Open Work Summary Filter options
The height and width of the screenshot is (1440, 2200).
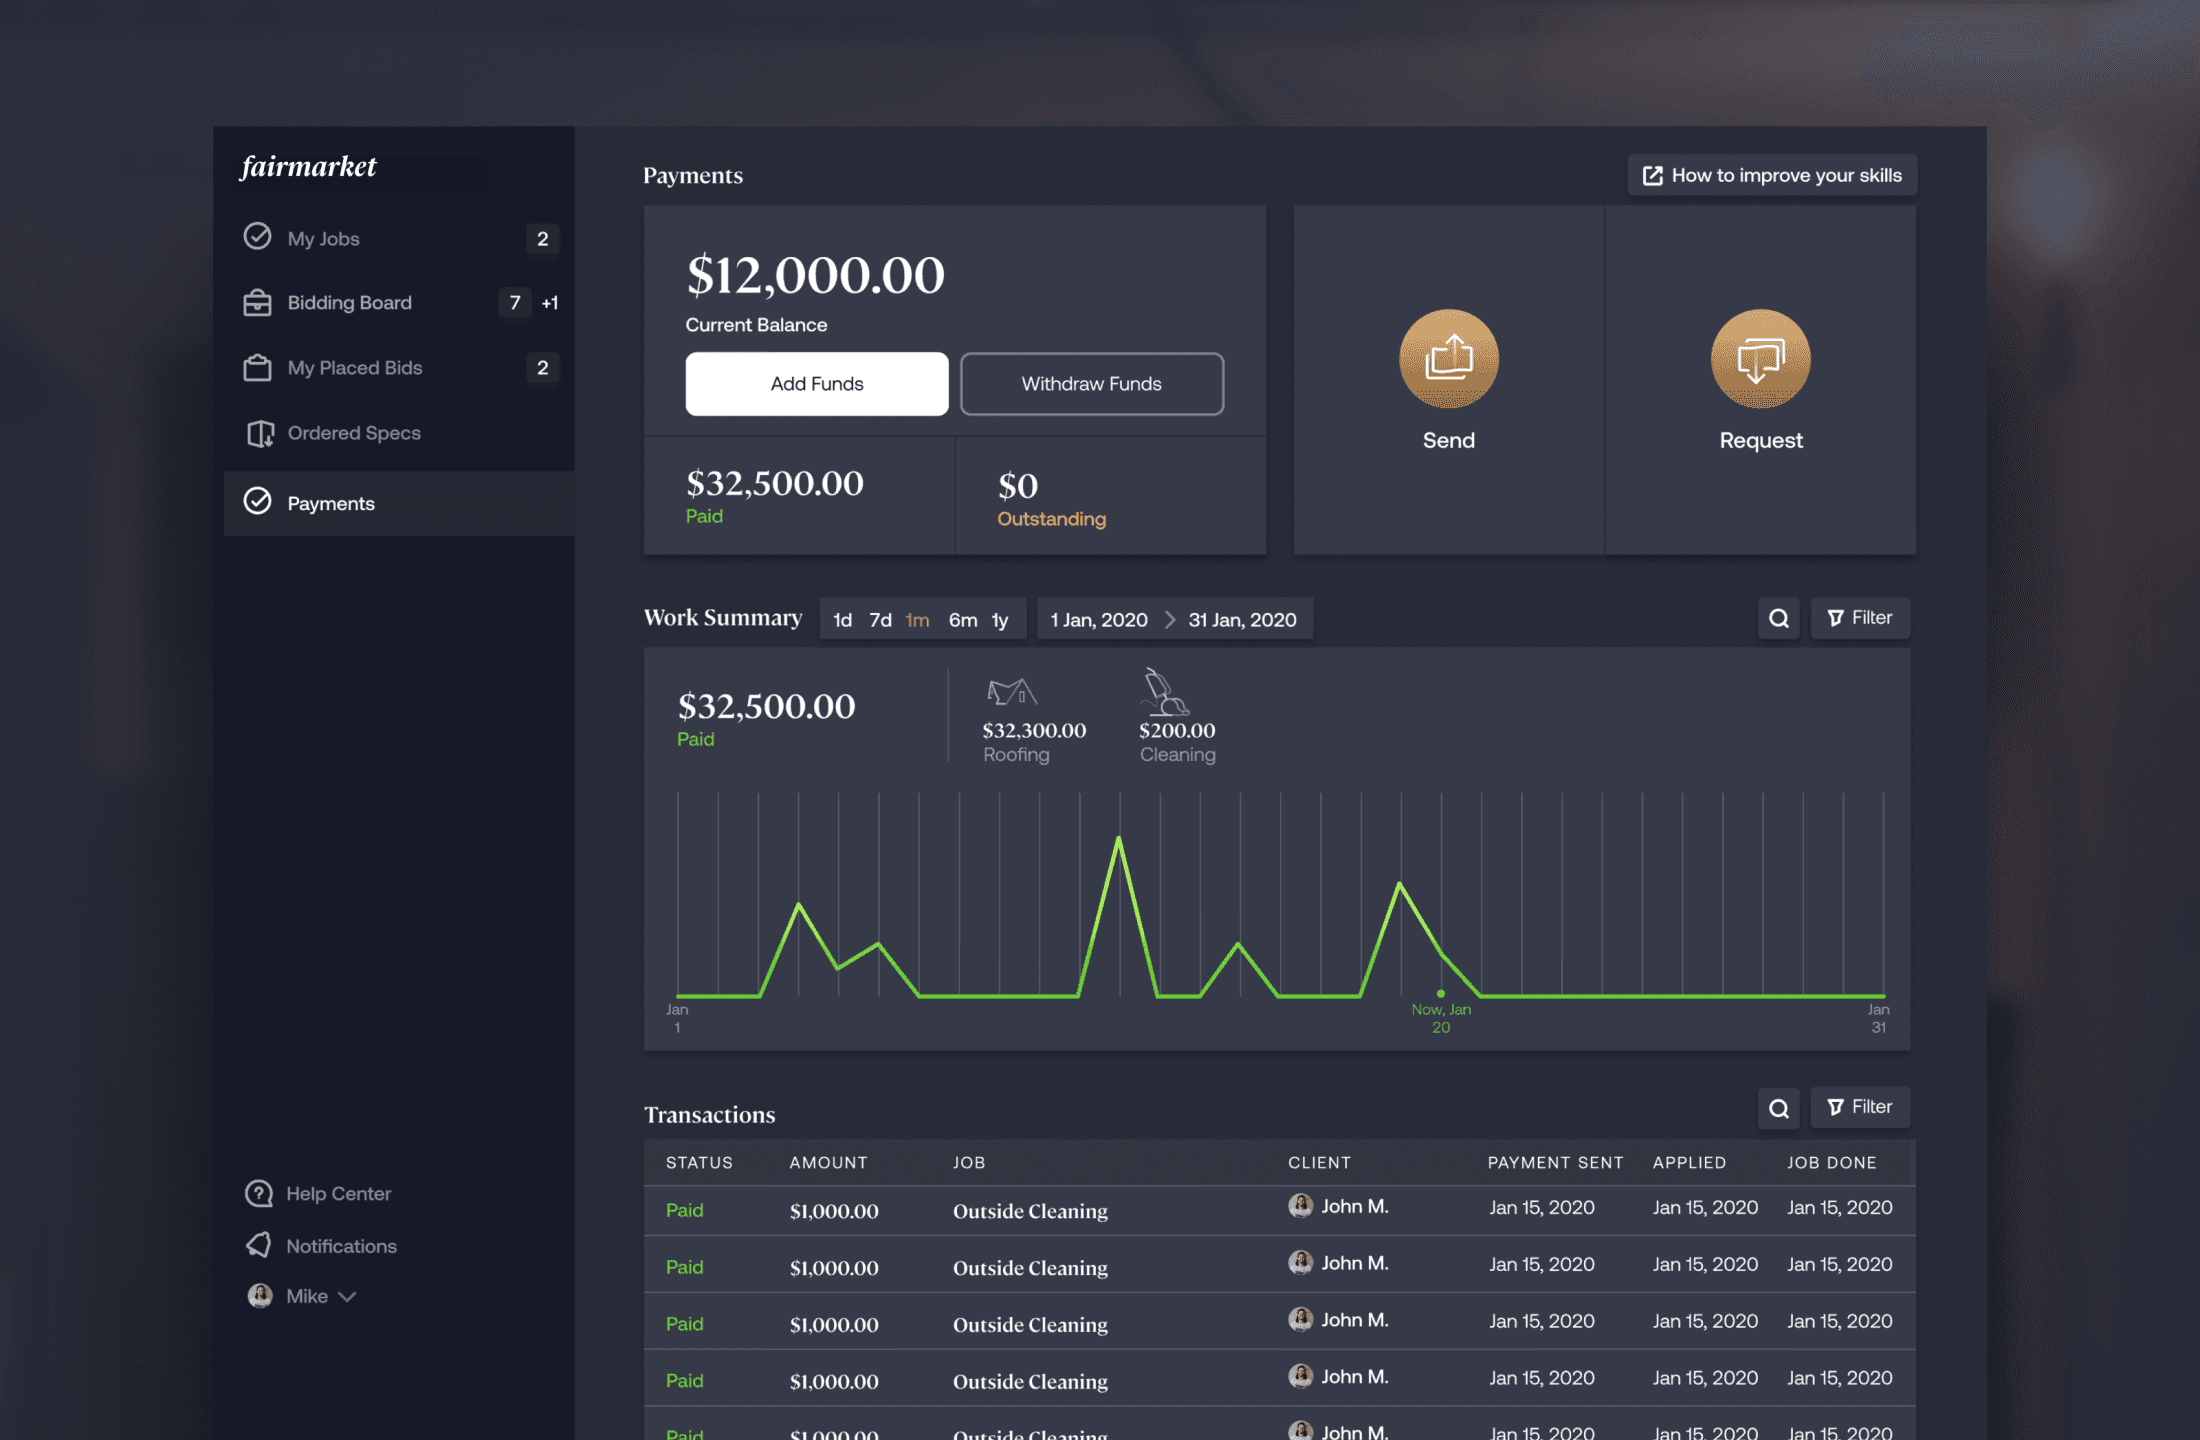pos(1860,618)
